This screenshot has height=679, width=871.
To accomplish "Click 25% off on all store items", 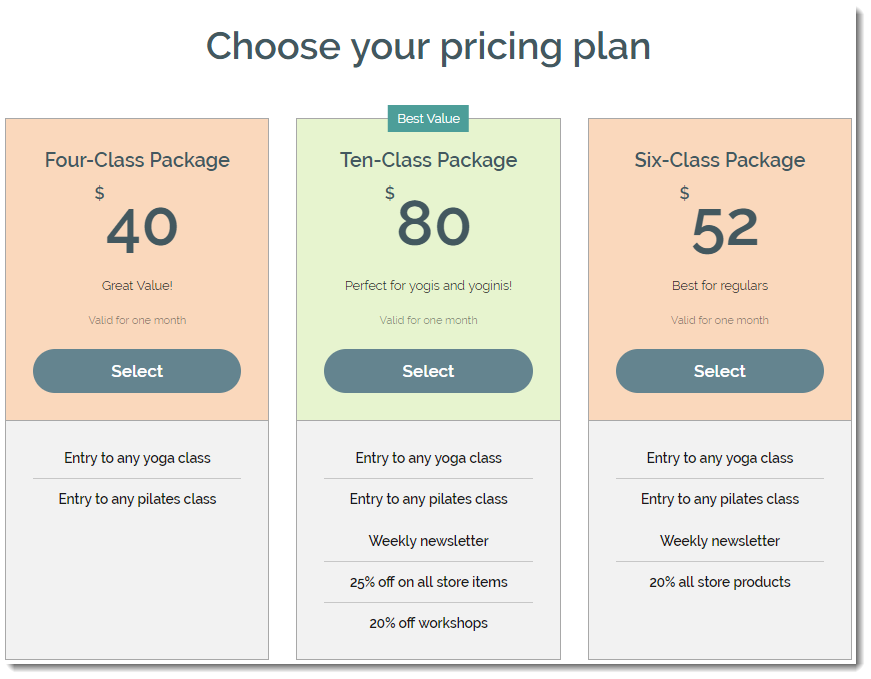I will [428, 582].
